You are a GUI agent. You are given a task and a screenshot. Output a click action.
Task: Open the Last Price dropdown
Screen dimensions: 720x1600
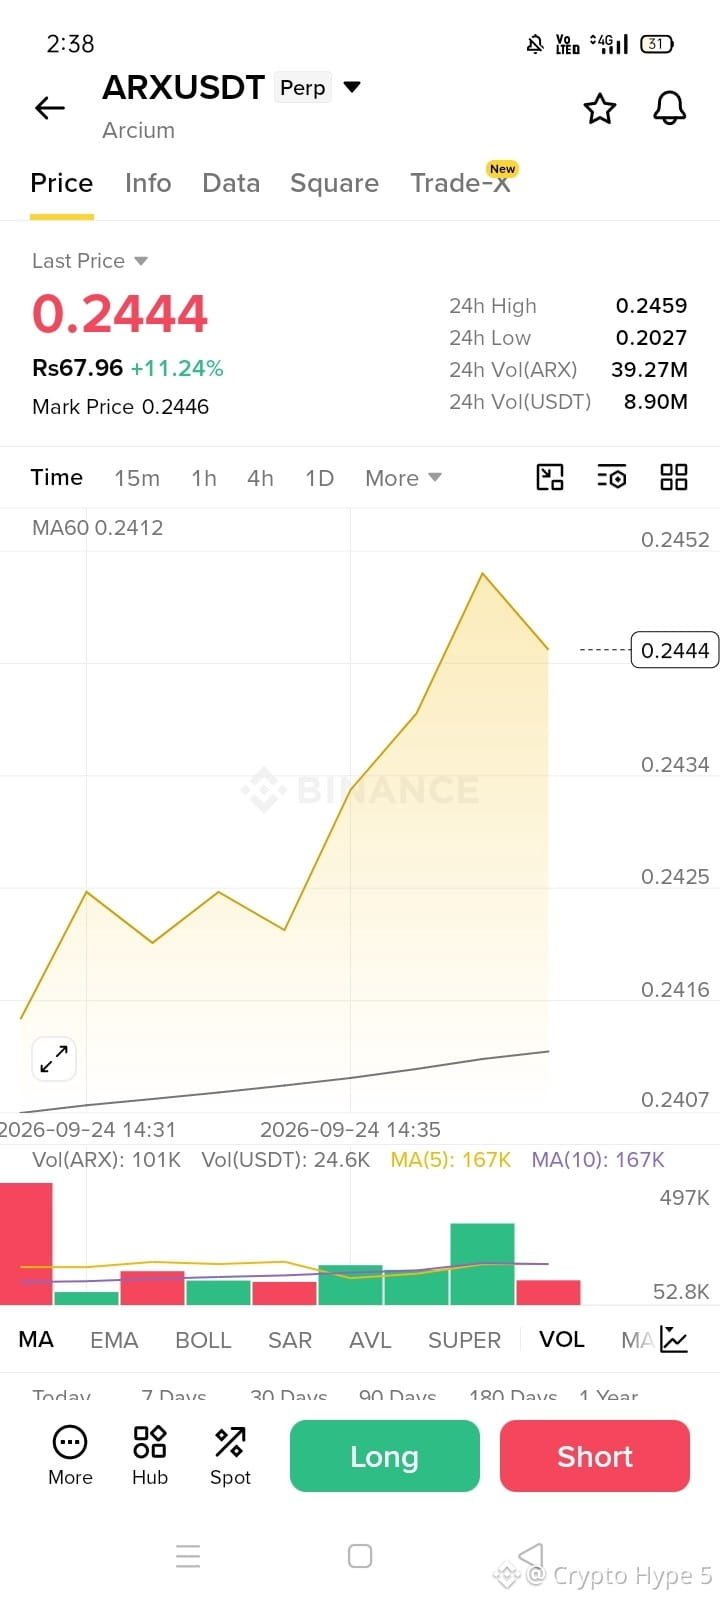pyautogui.click(x=90, y=261)
